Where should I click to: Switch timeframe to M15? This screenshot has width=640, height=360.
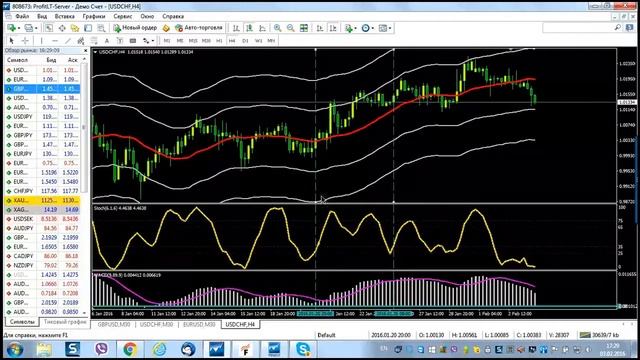click(193, 41)
